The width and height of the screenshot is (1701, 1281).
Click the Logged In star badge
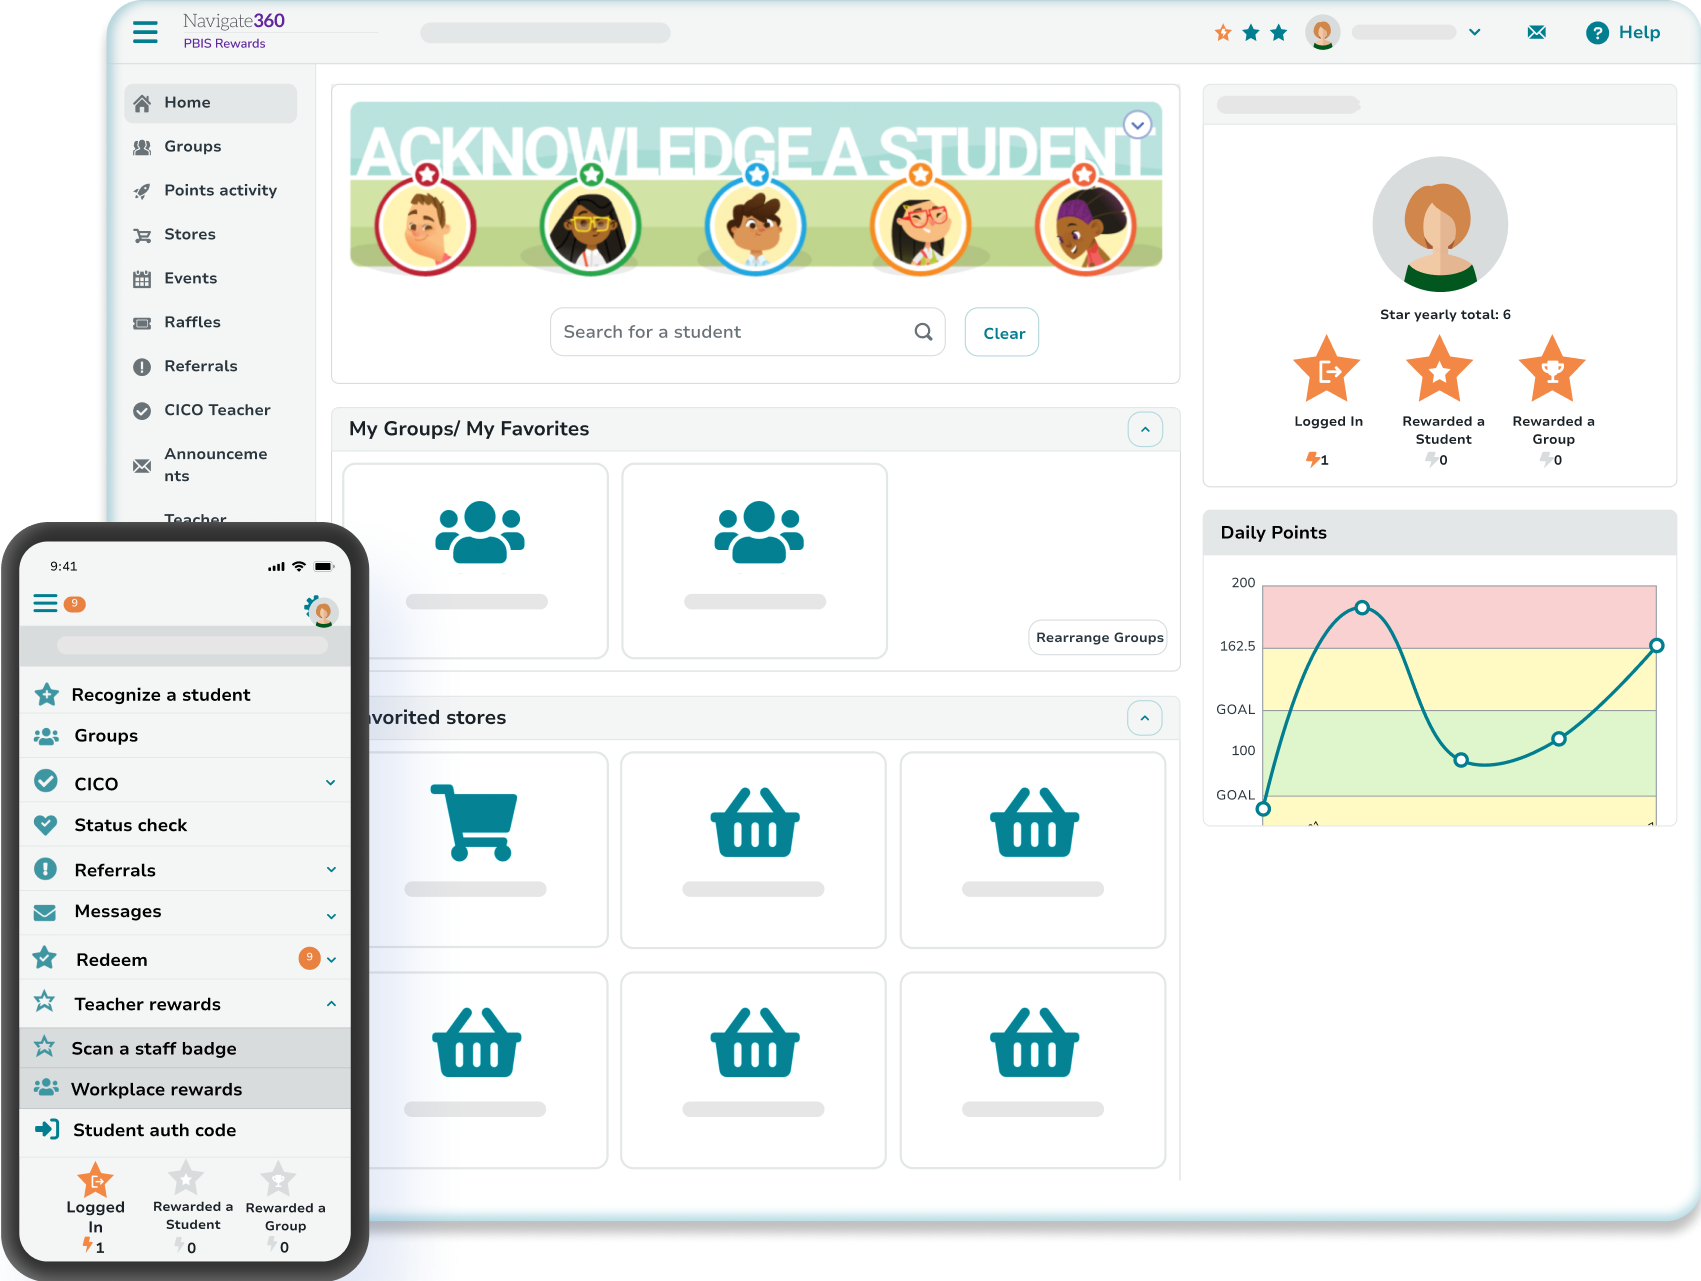(x=1327, y=370)
